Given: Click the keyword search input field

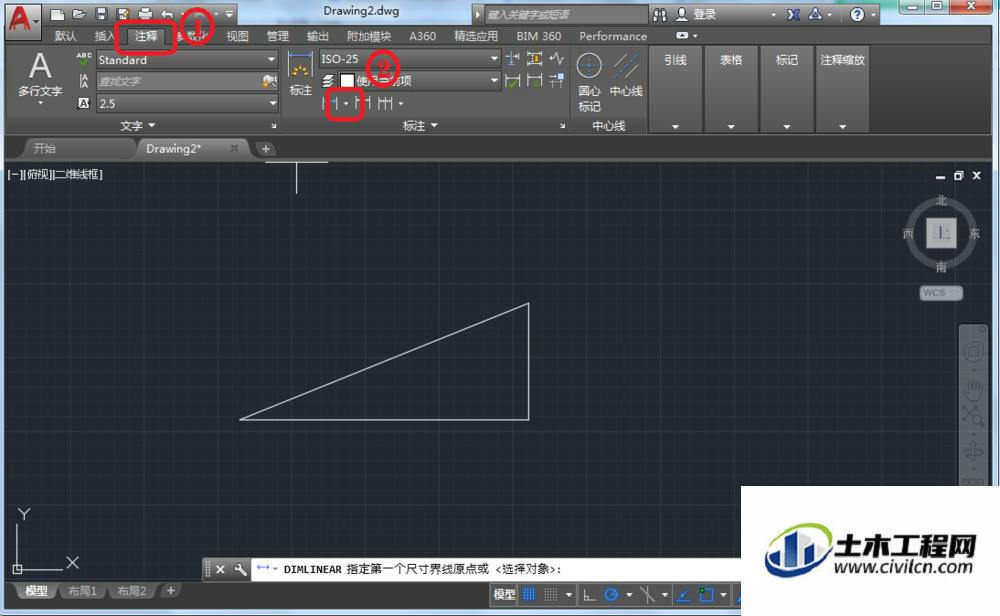Looking at the screenshot, I should (x=566, y=14).
